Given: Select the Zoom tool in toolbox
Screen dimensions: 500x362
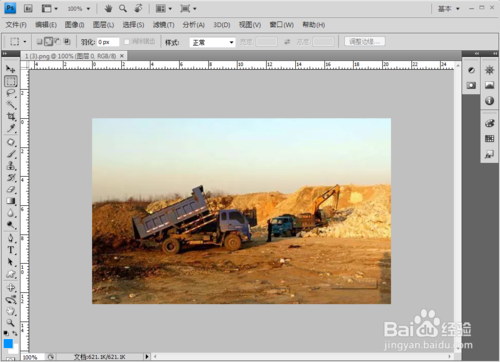Looking at the screenshot, I should pyautogui.click(x=11, y=323).
